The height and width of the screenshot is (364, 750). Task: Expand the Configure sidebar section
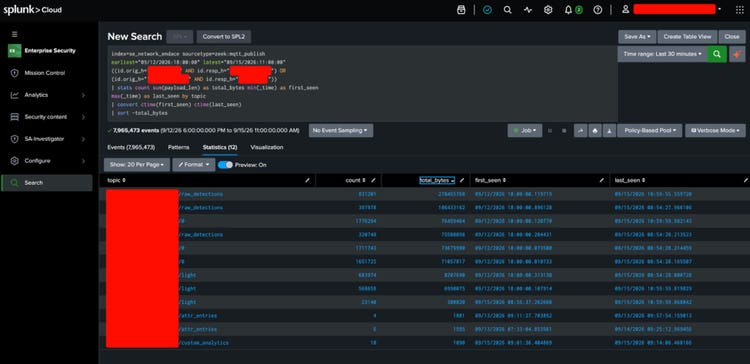click(x=48, y=161)
